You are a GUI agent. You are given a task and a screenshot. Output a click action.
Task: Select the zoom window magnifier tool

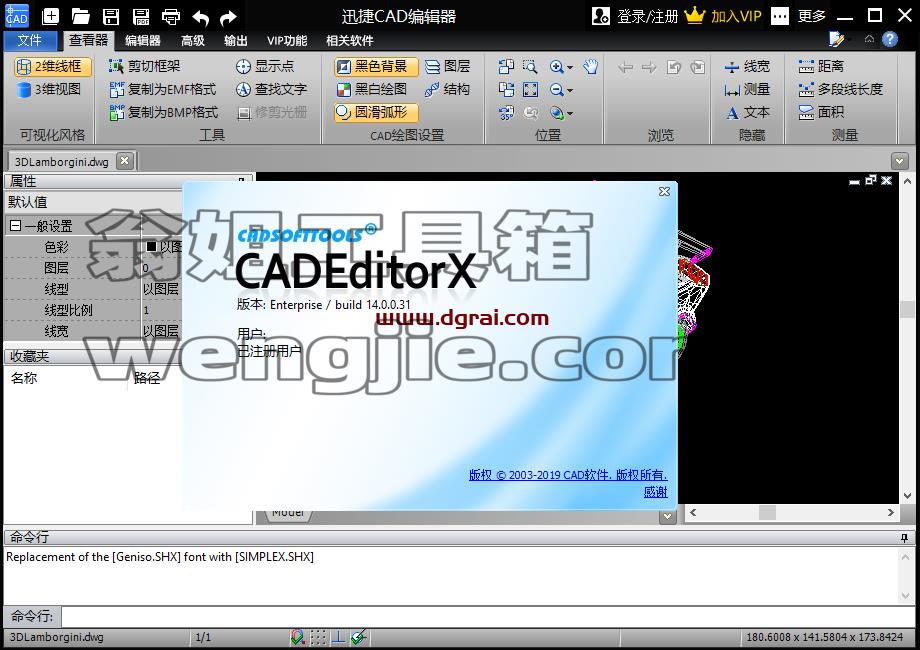pos(530,66)
